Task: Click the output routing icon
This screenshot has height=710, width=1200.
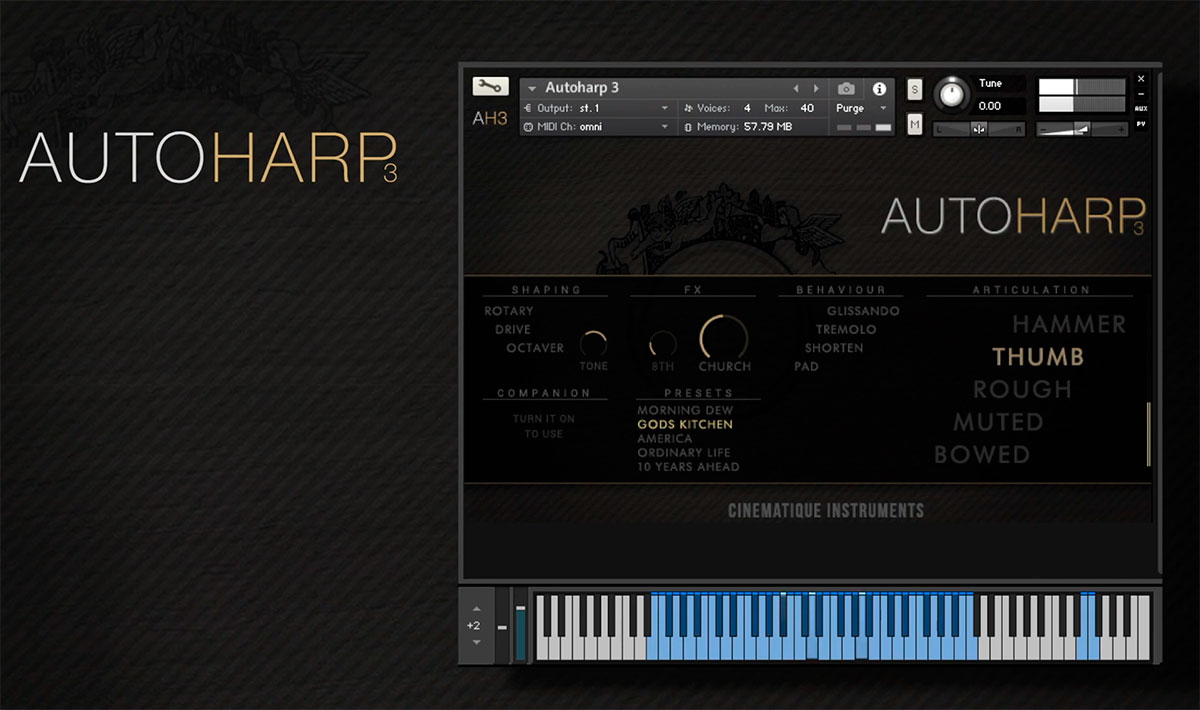Action: pos(527,108)
